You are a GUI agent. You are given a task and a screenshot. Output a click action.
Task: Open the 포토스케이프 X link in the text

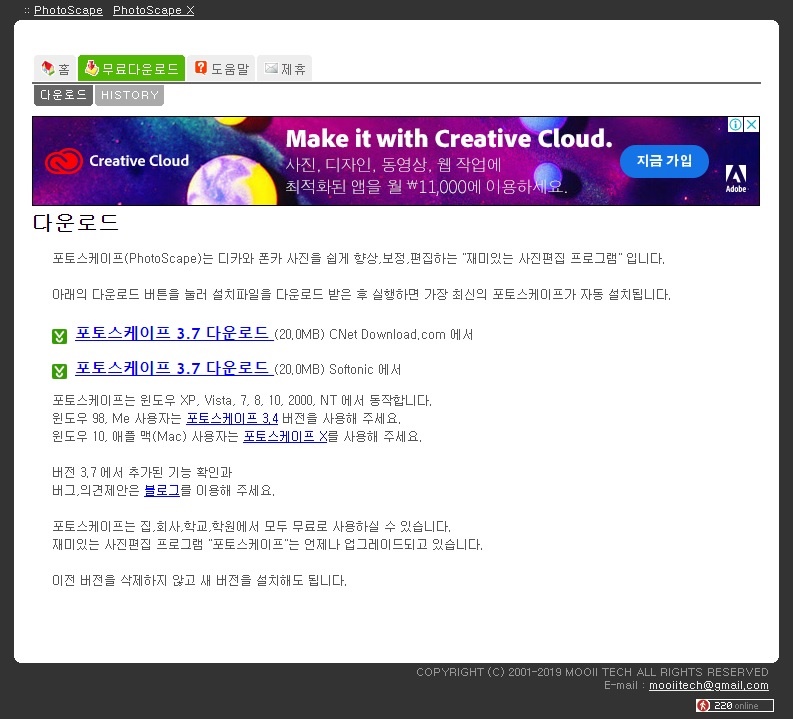tap(285, 436)
